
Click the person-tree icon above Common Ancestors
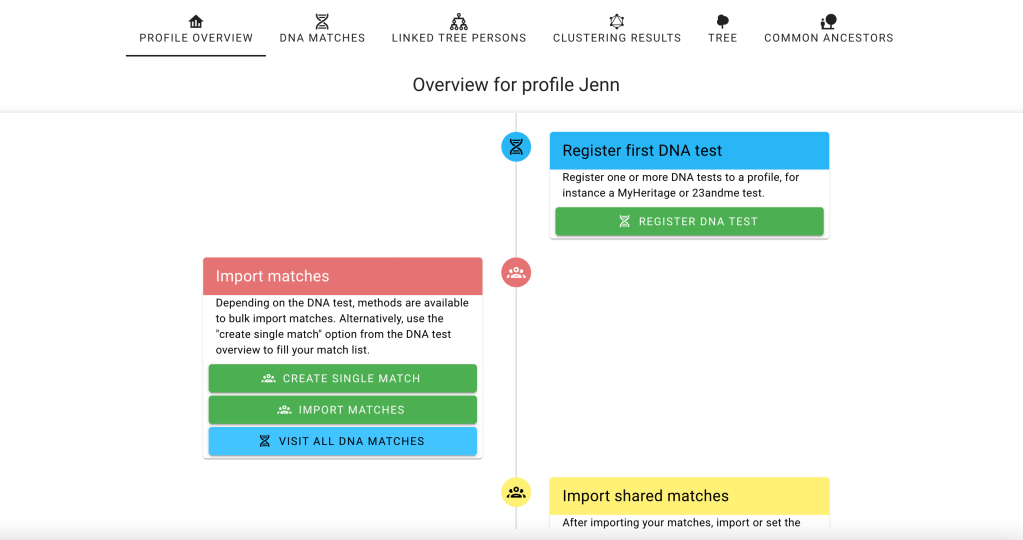coord(828,21)
